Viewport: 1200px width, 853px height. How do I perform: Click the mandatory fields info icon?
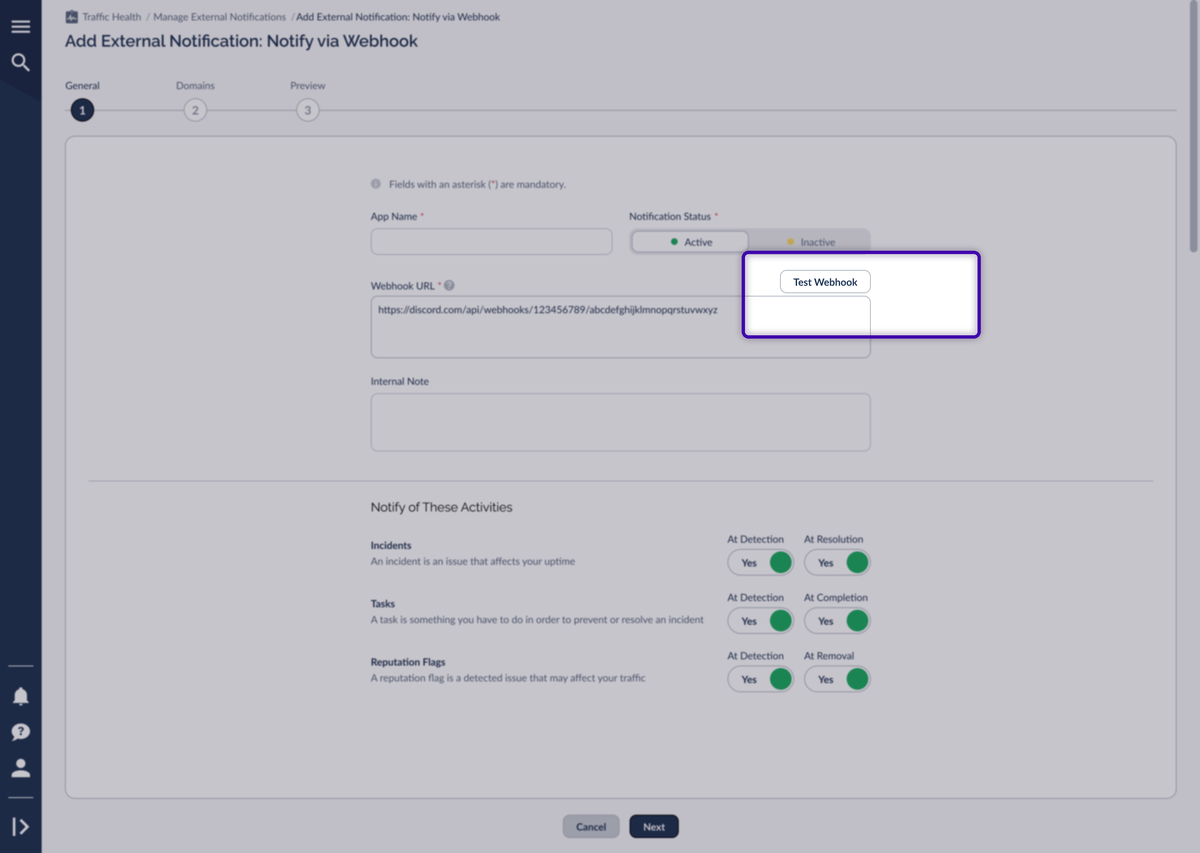click(x=376, y=184)
